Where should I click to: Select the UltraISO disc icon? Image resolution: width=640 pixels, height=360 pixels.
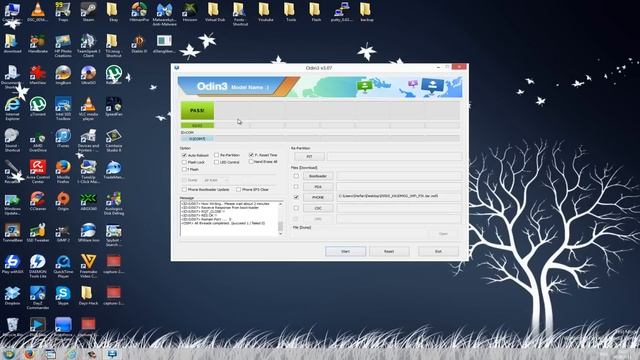(x=88, y=75)
